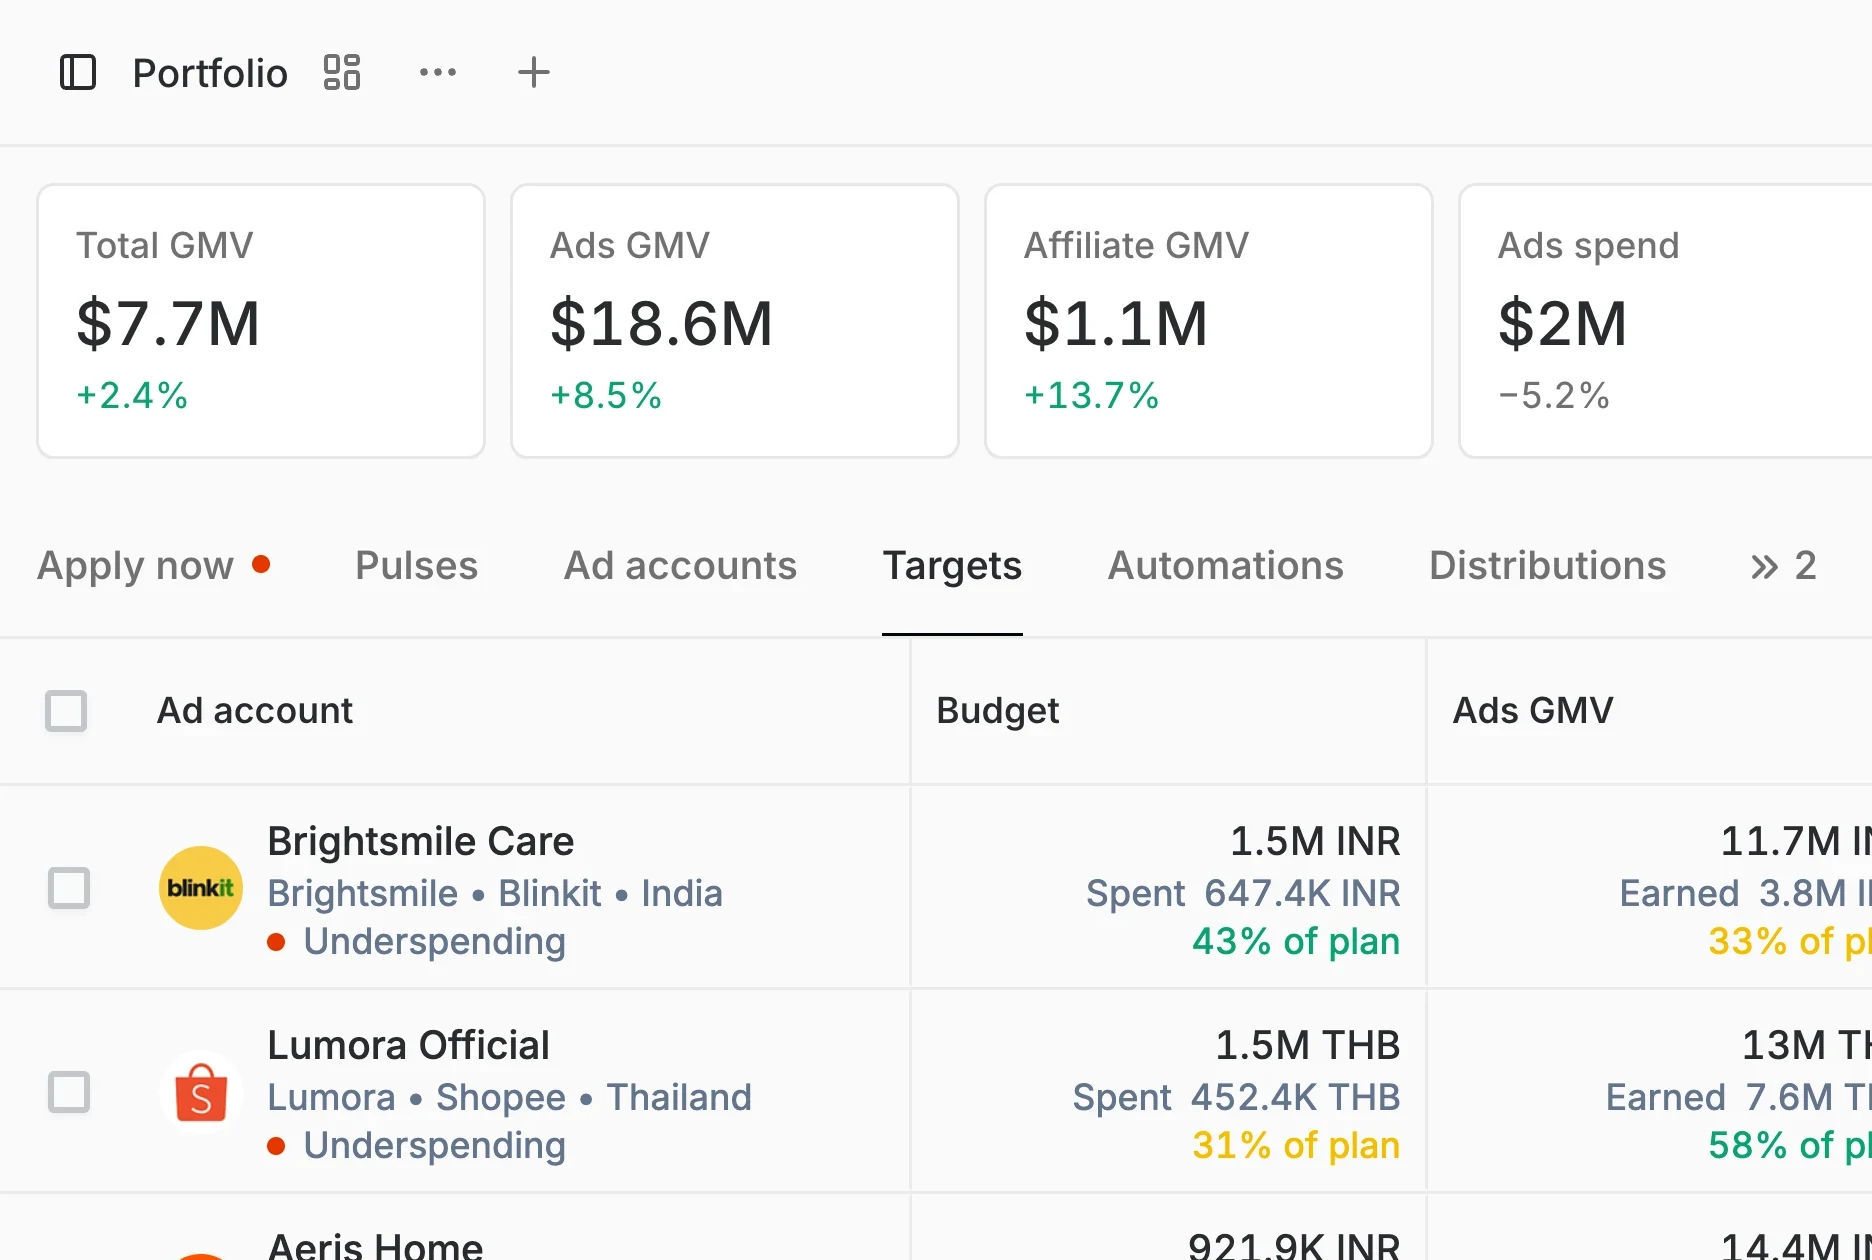Click the +13.7% Affiliate GMV change

1091,395
